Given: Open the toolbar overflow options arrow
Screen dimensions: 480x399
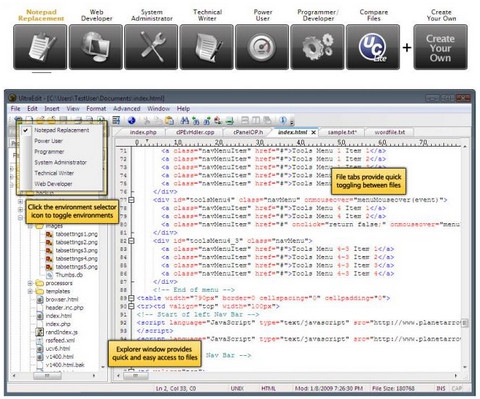Looking at the screenshot, I should coord(292,122).
